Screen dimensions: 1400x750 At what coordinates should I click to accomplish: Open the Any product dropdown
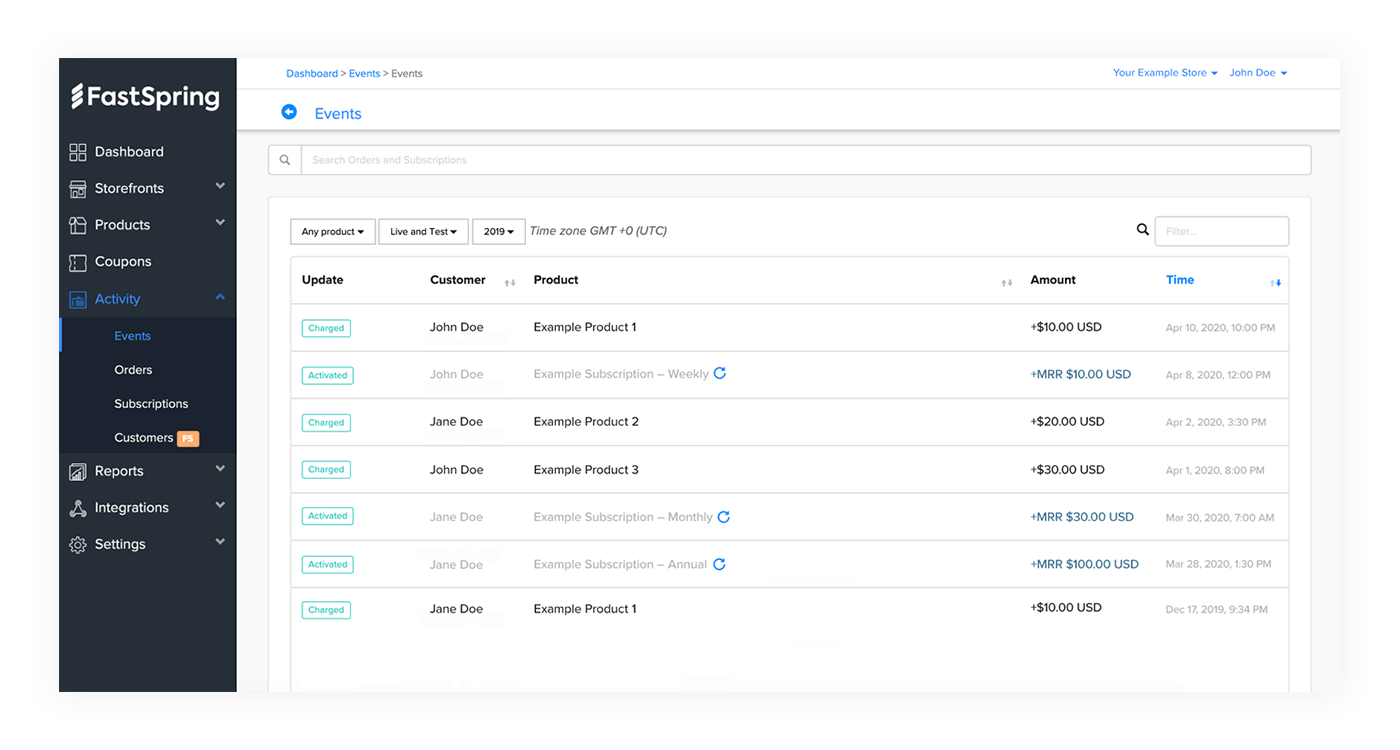coord(333,231)
